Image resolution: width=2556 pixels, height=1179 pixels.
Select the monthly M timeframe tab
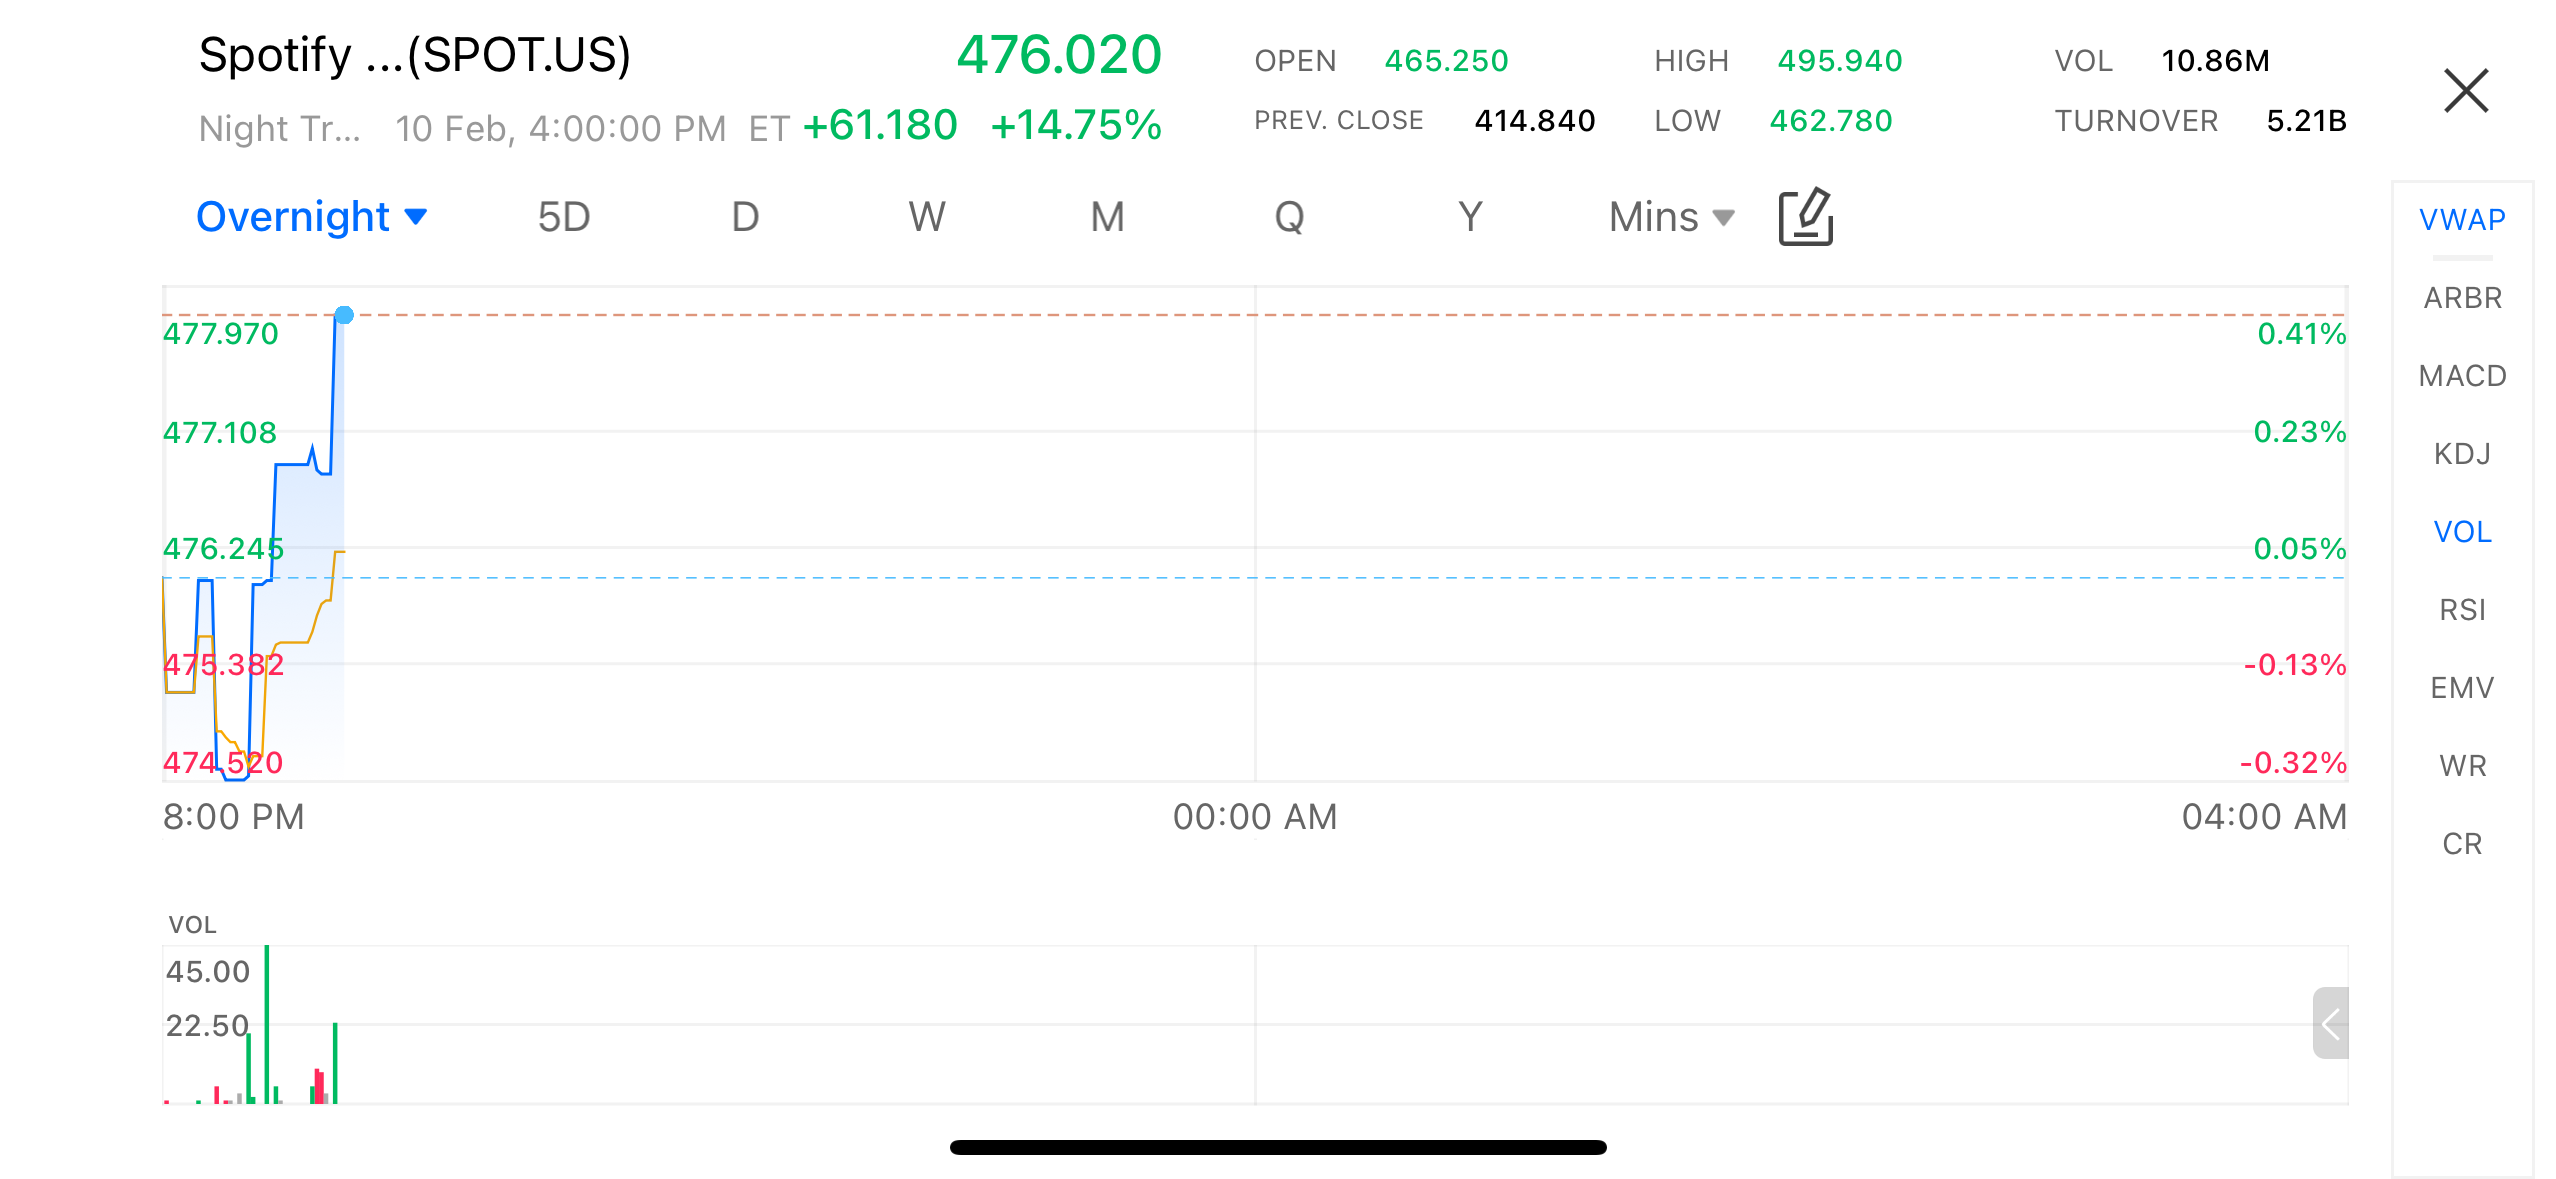(1108, 217)
